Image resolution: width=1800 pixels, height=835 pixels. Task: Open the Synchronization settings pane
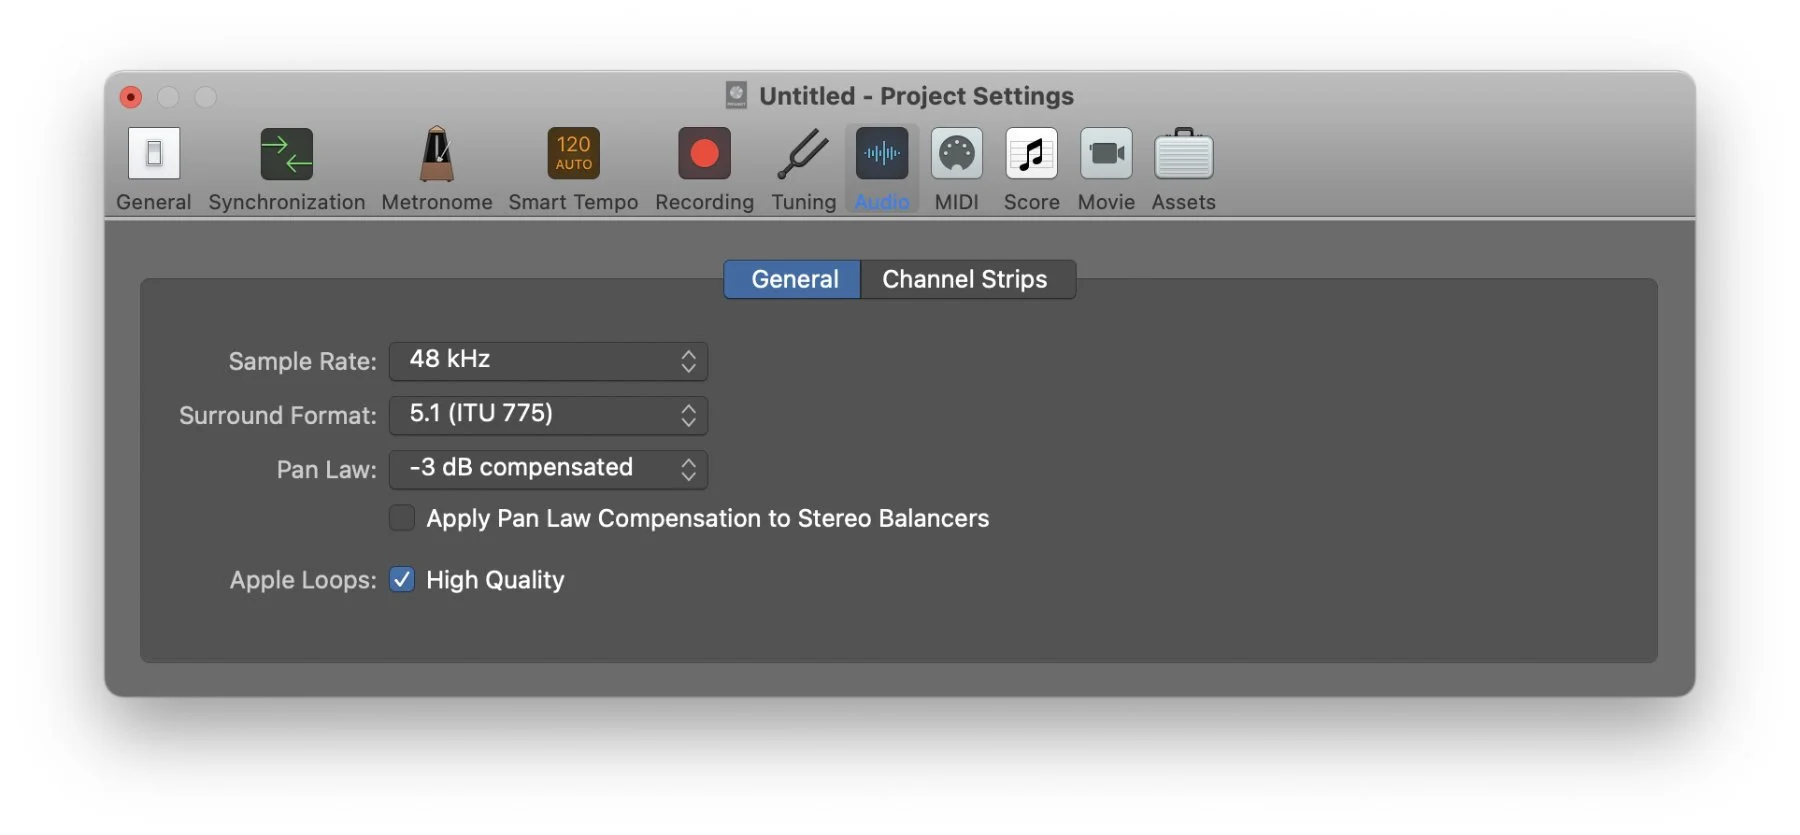coord(287,168)
